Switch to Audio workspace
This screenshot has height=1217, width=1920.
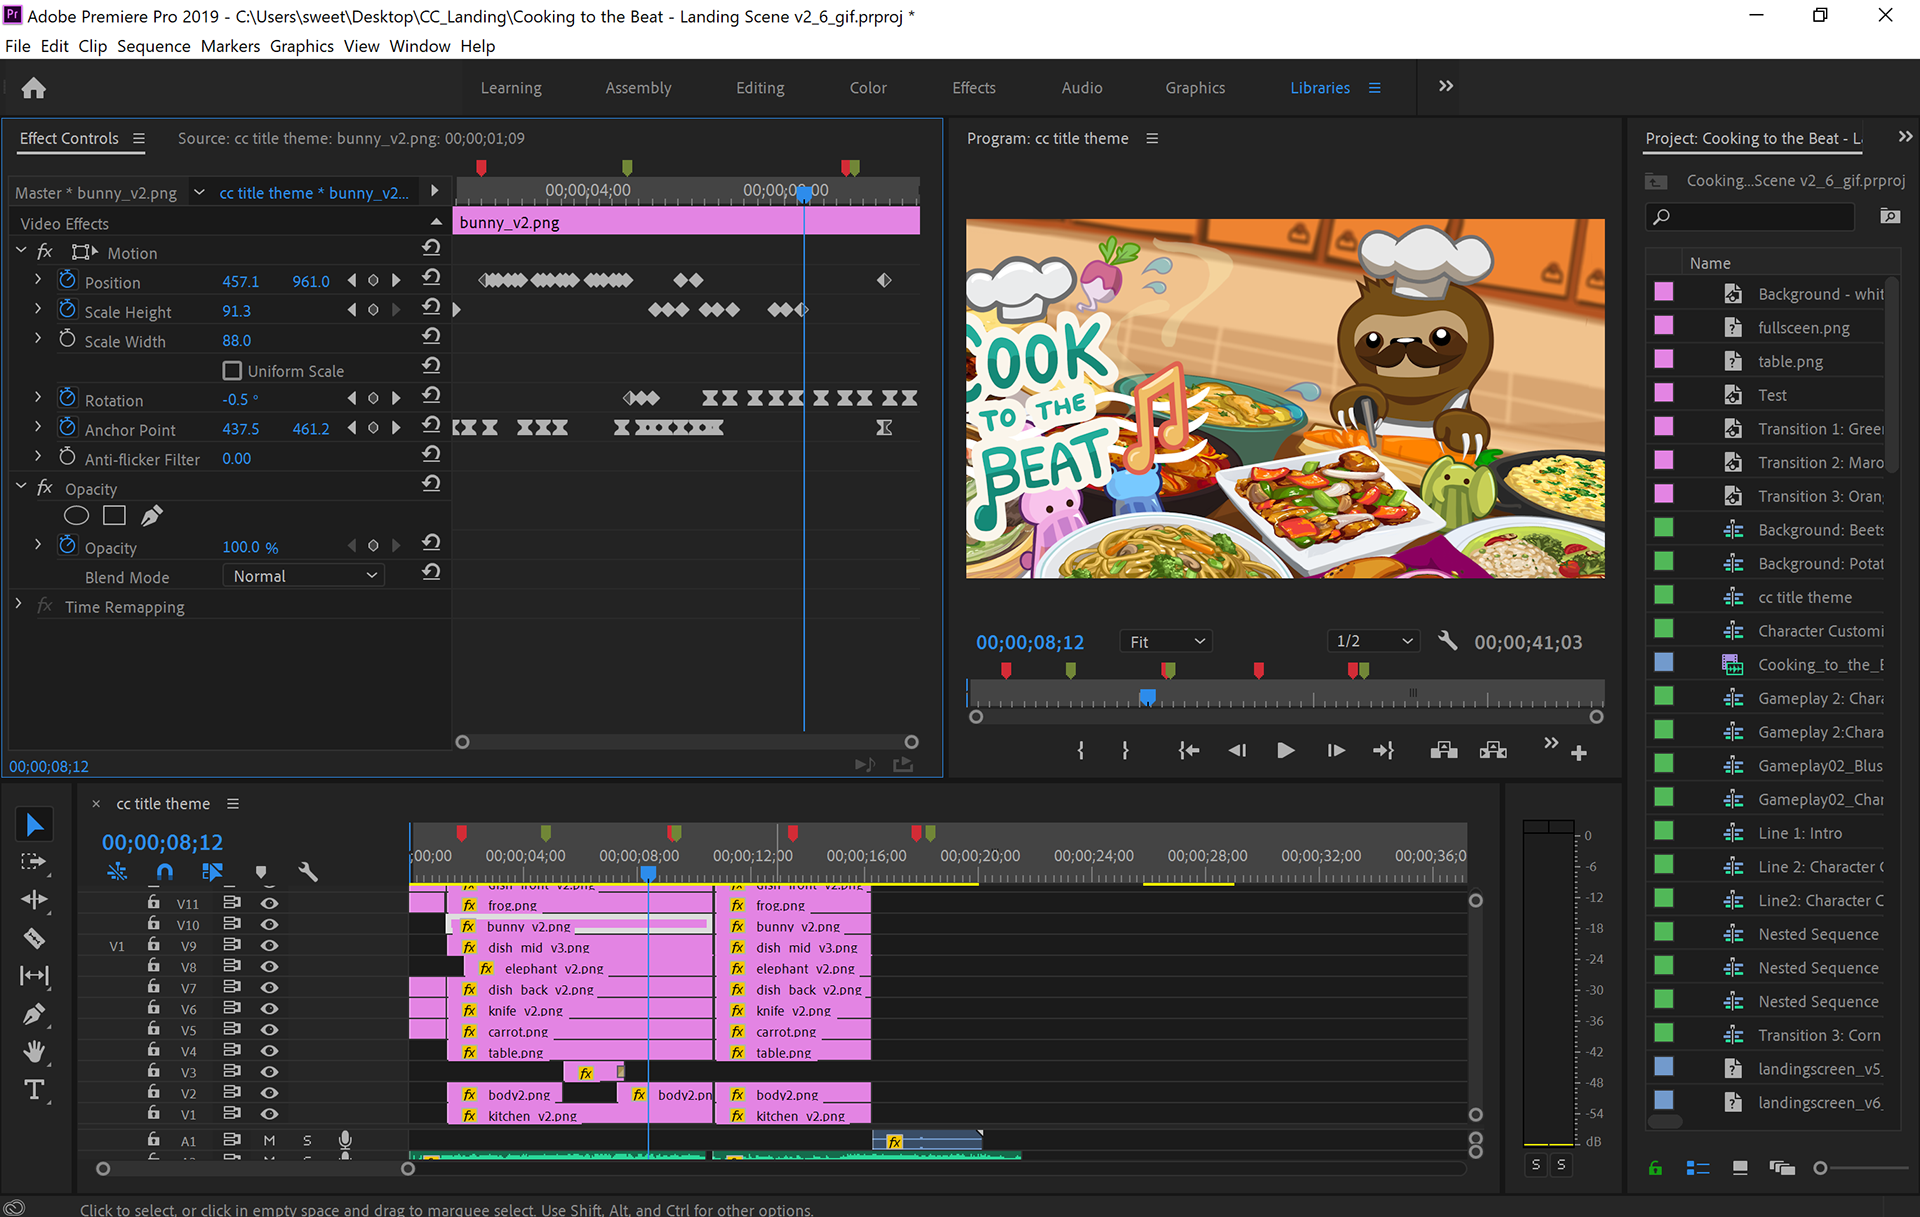tap(1082, 88)
